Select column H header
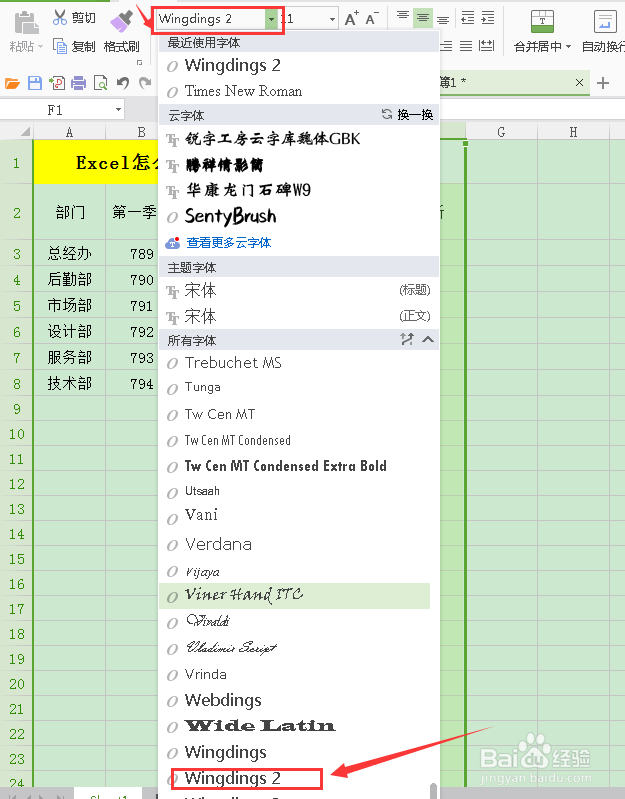 click(574, 132)
